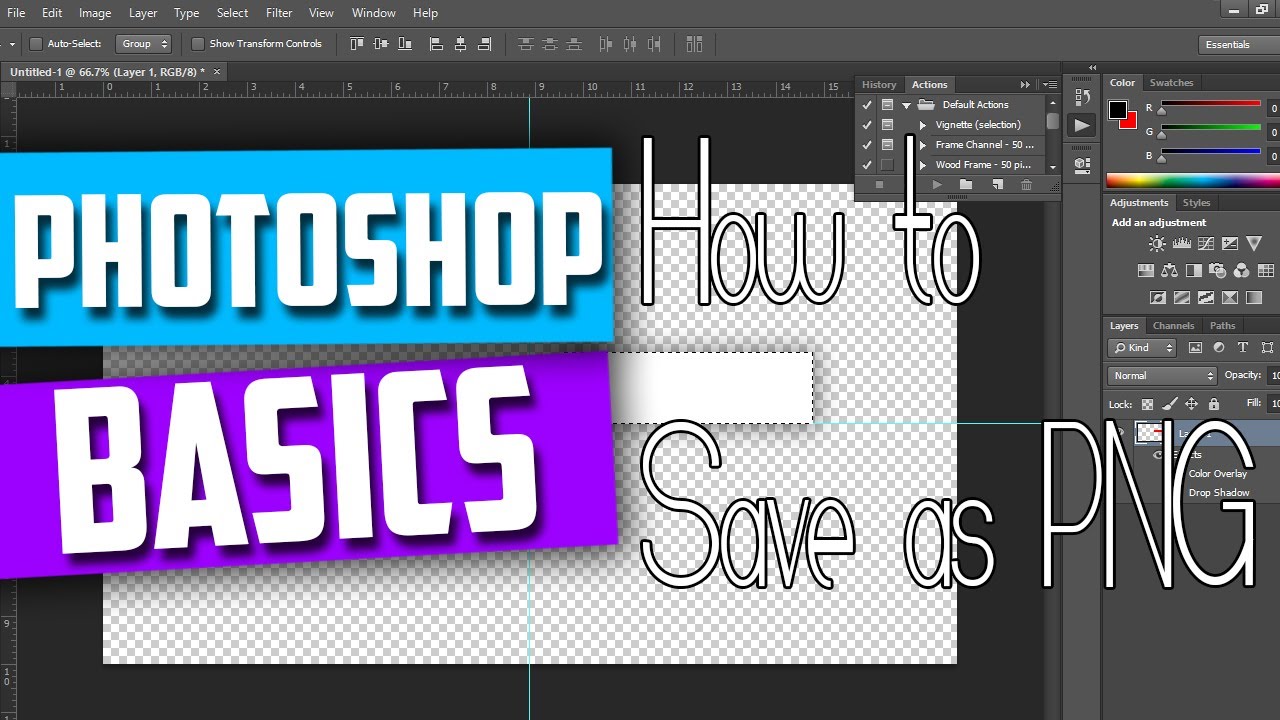This screenshot has width=1280, height=720.
Task: Open the Layer menu
Action: pyautogui.click(x=143, y=13)
